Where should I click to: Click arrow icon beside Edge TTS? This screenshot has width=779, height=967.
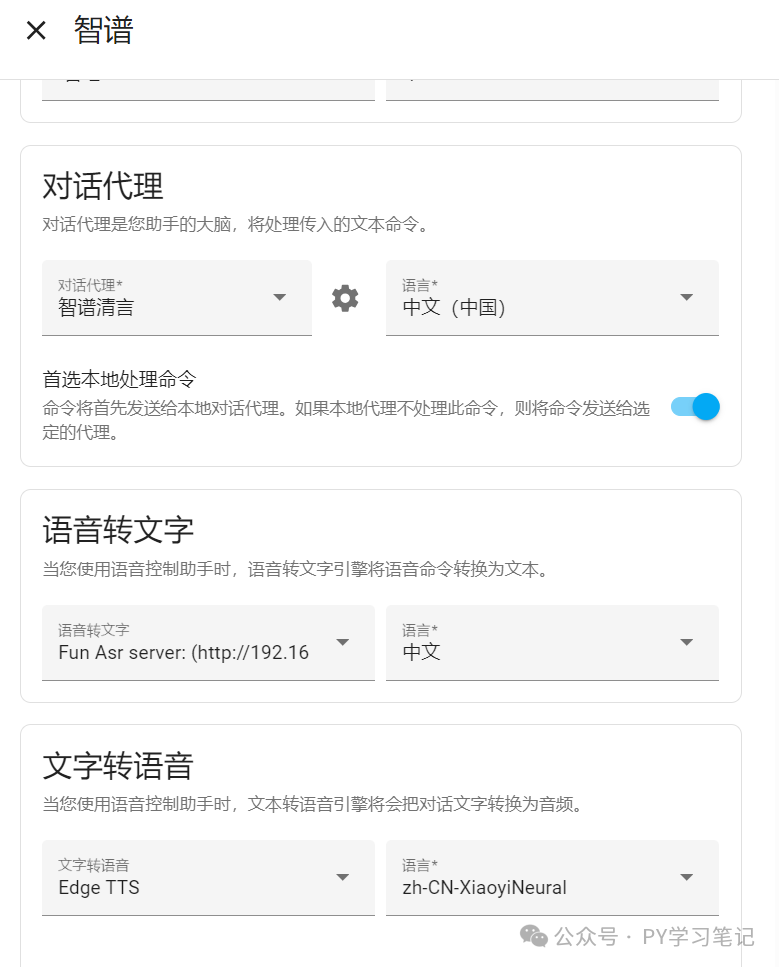tap(342, 877)
